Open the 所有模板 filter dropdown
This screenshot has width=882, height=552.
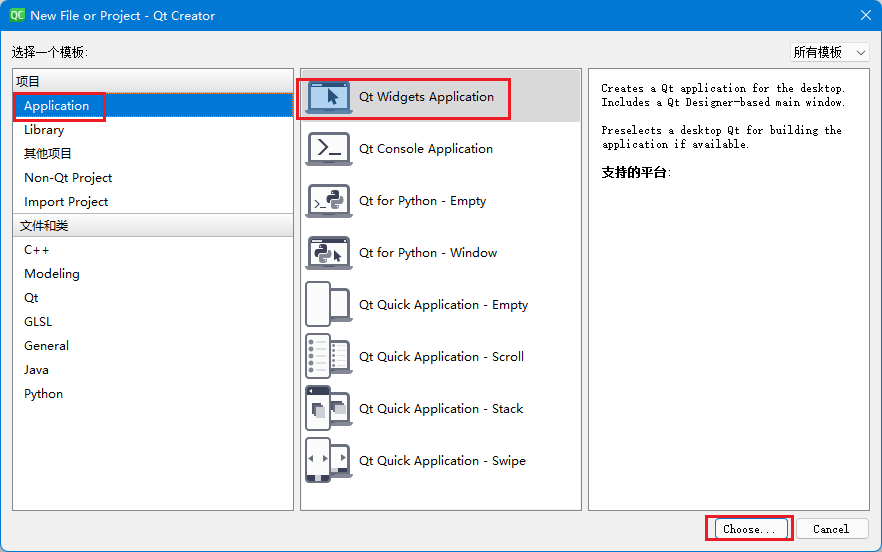[x=830, y=52]
